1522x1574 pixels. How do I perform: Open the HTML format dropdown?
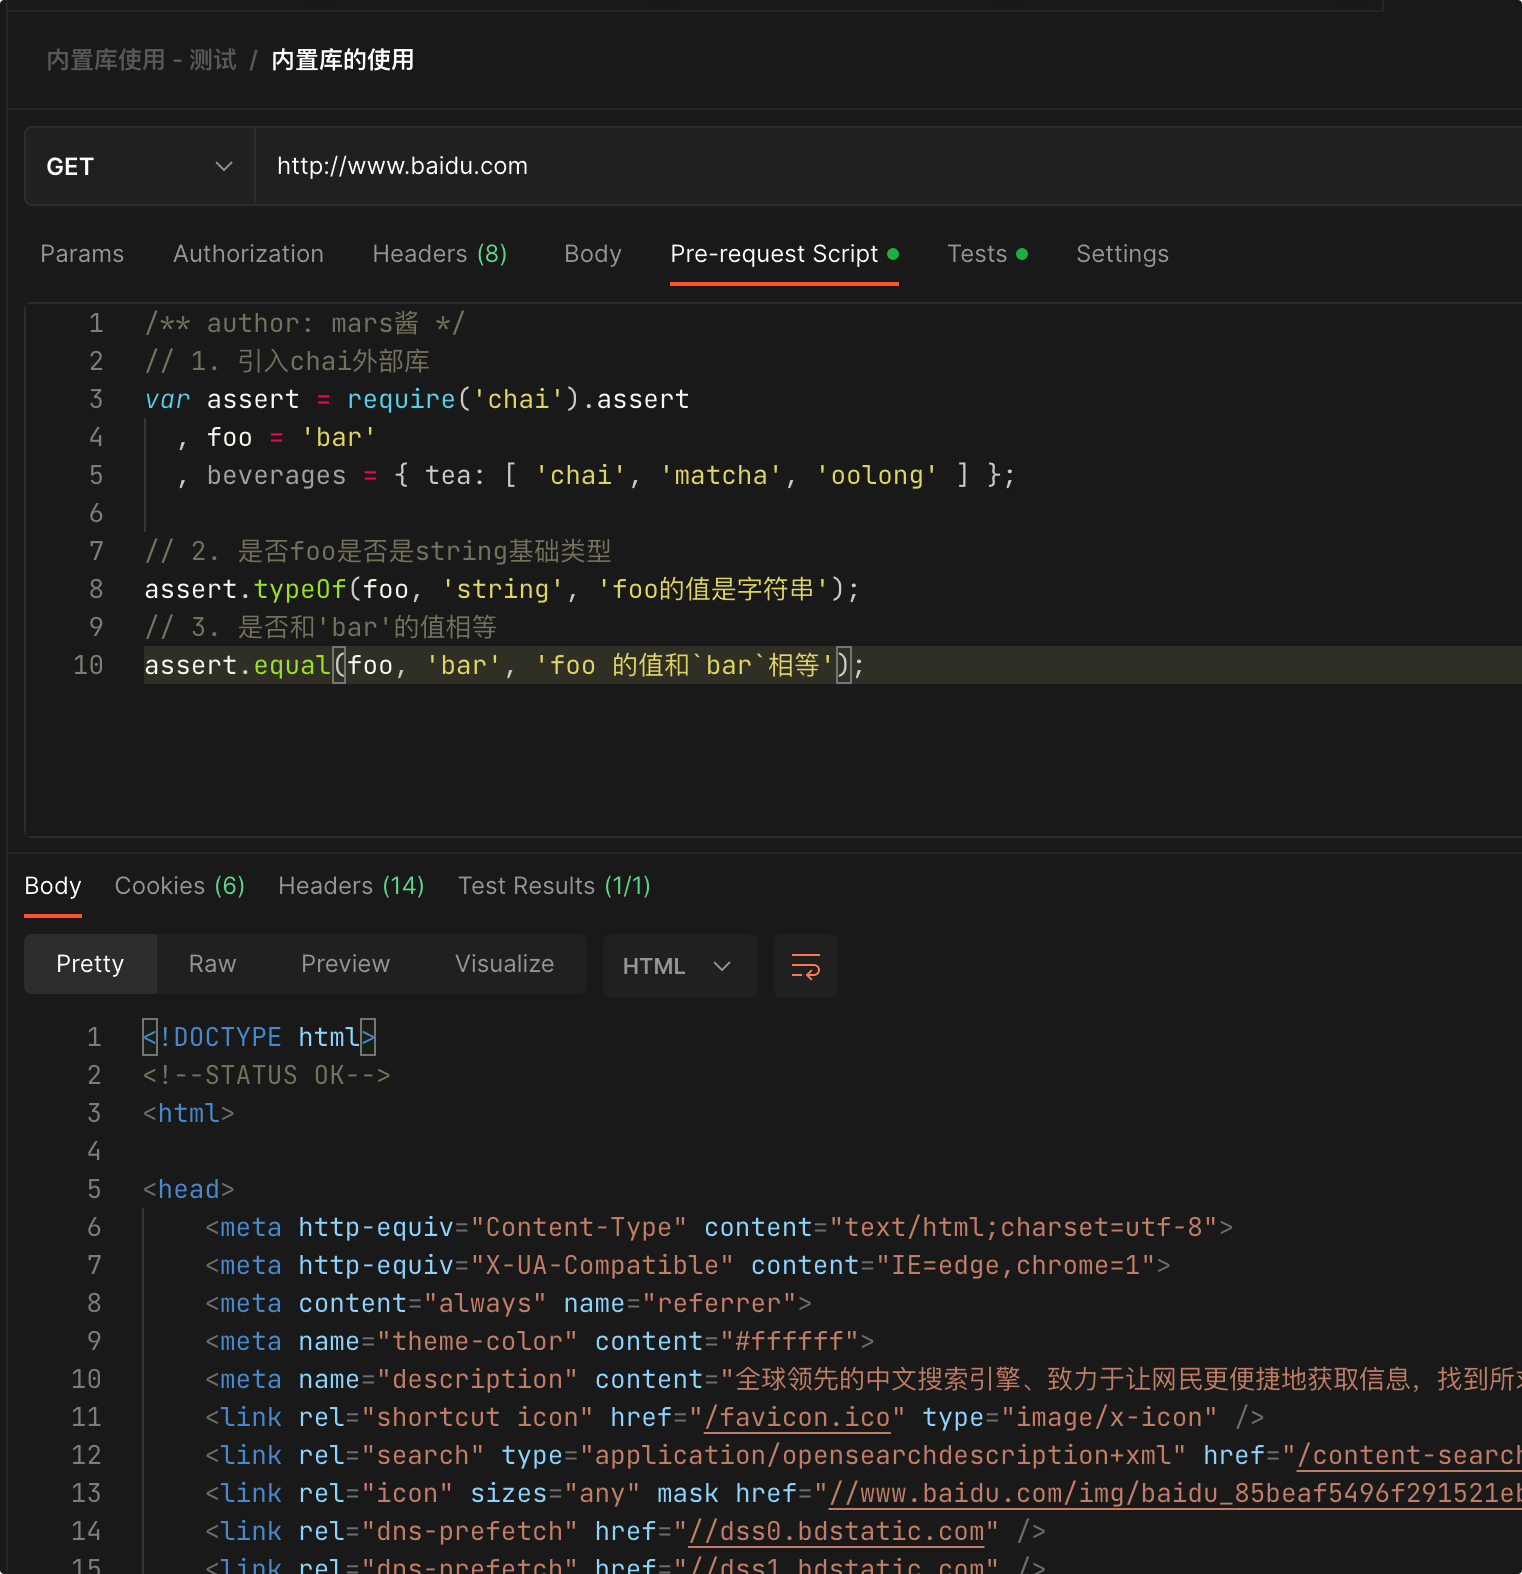tap(679, 966)
